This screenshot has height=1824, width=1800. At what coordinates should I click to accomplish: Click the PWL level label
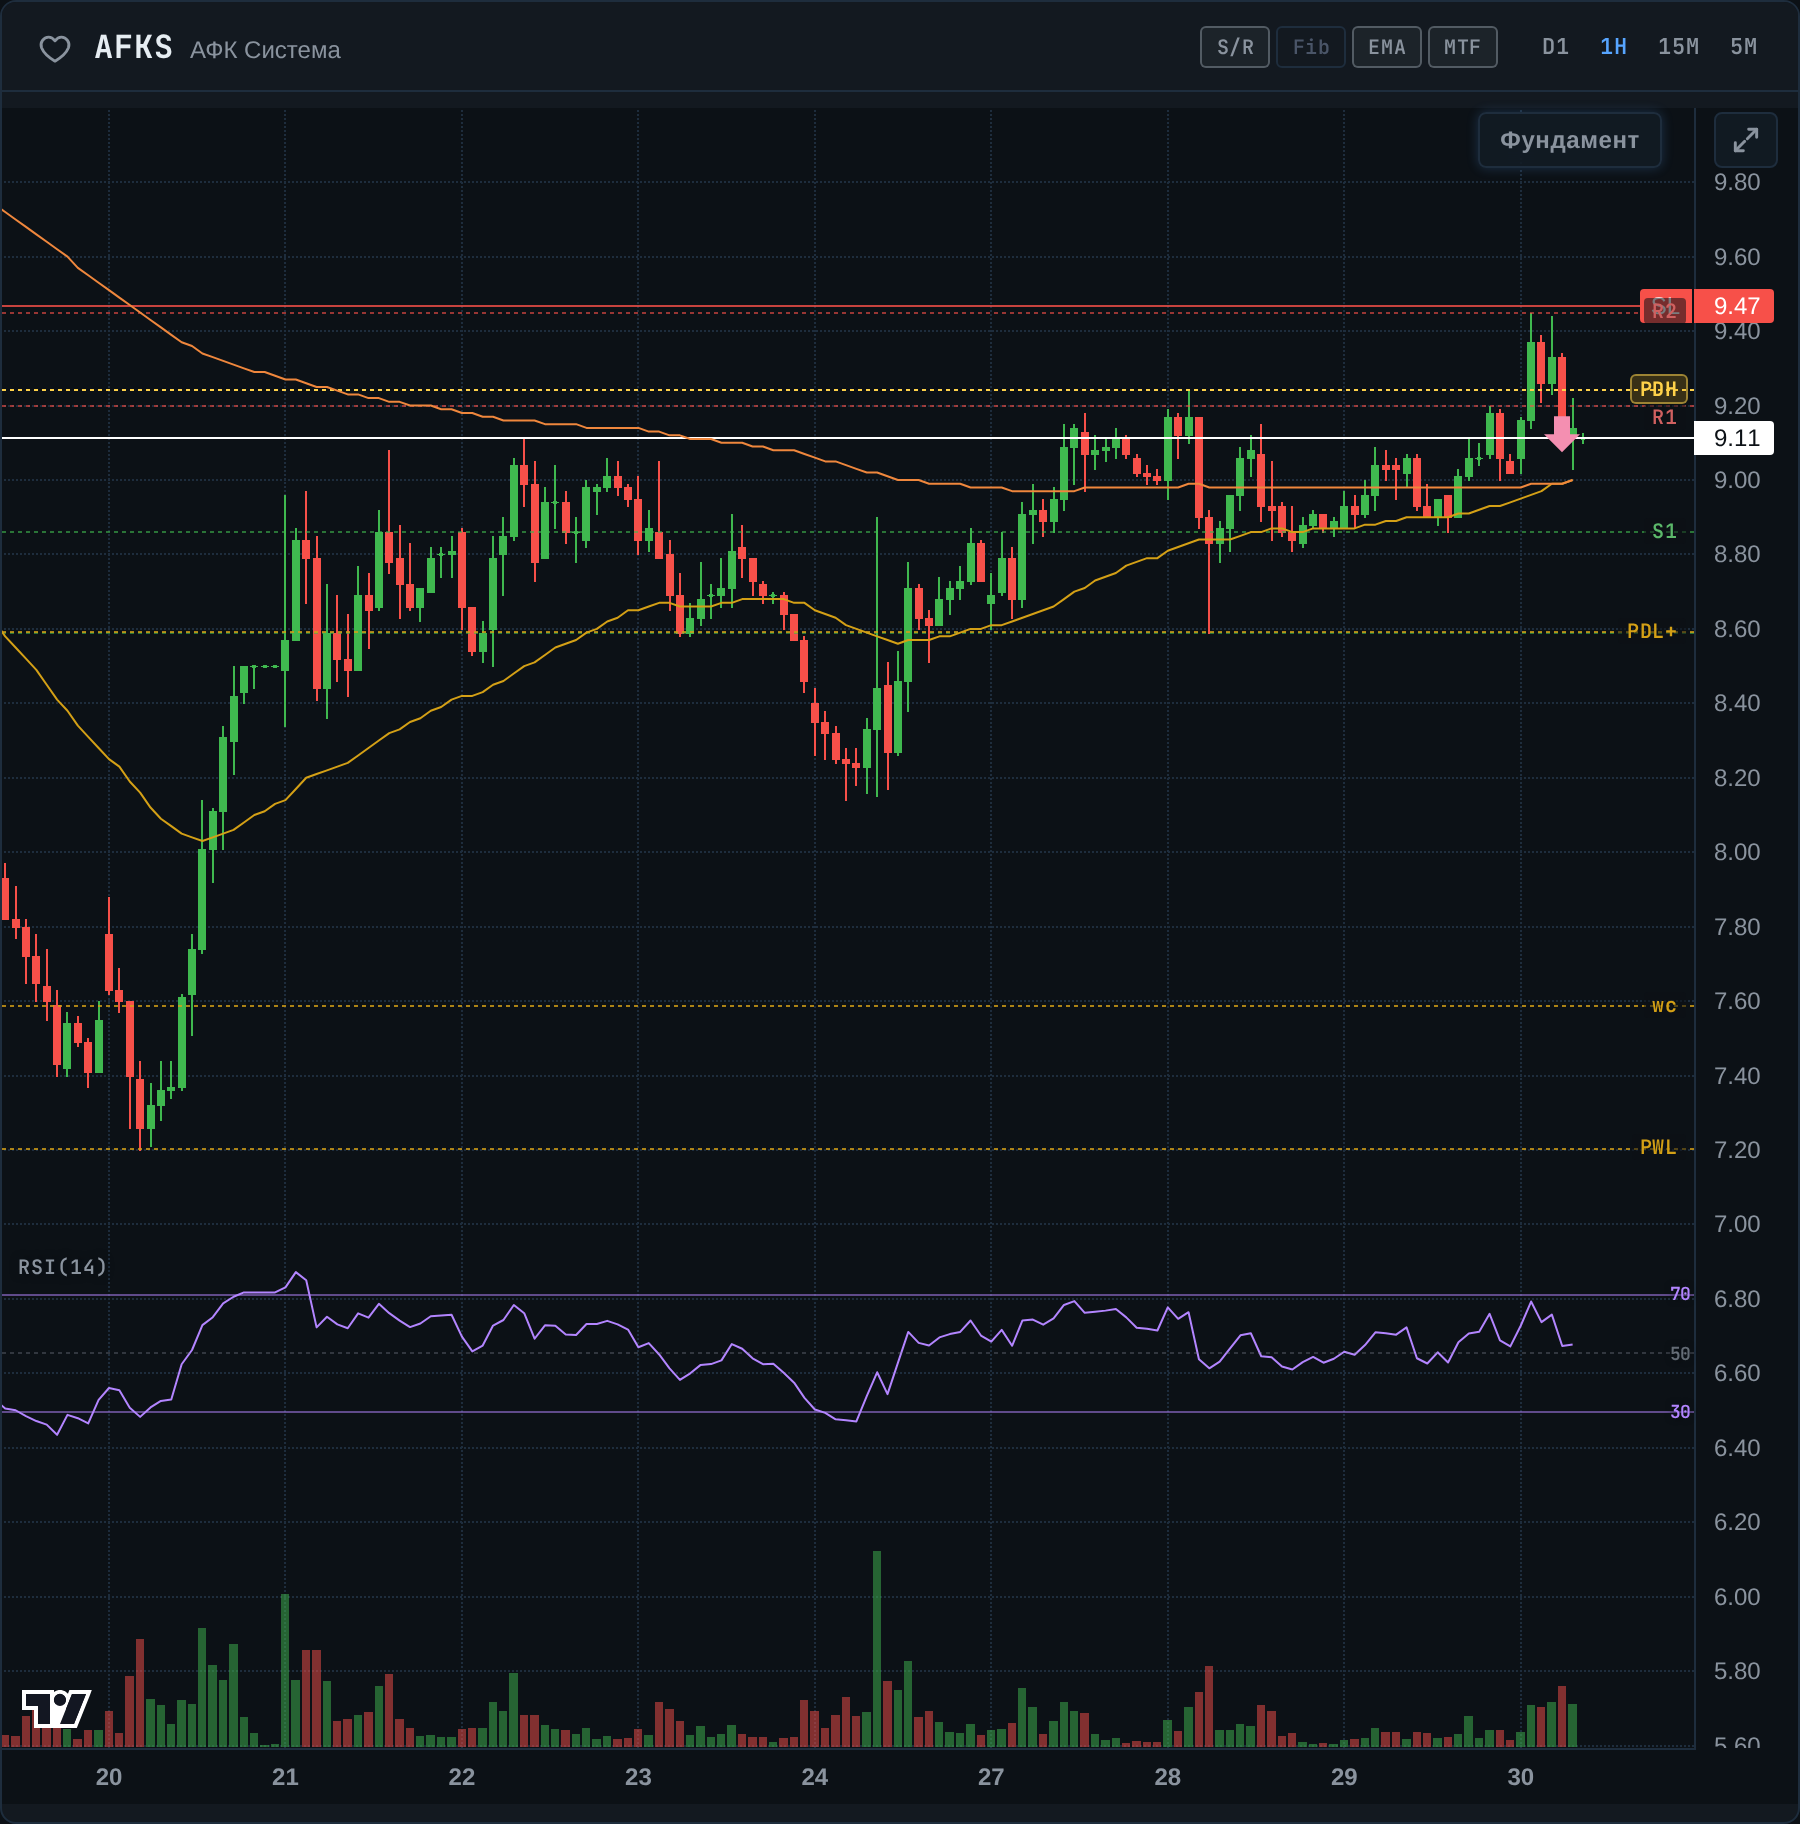tap(1659, 1148)
